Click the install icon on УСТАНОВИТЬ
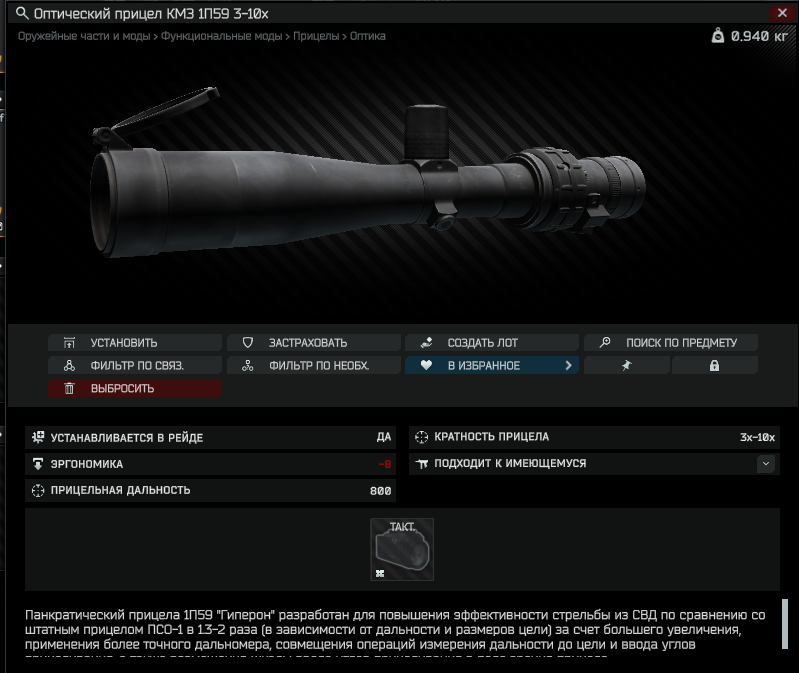Viewport: 799px width, 673px height. (x=69, y=343)
